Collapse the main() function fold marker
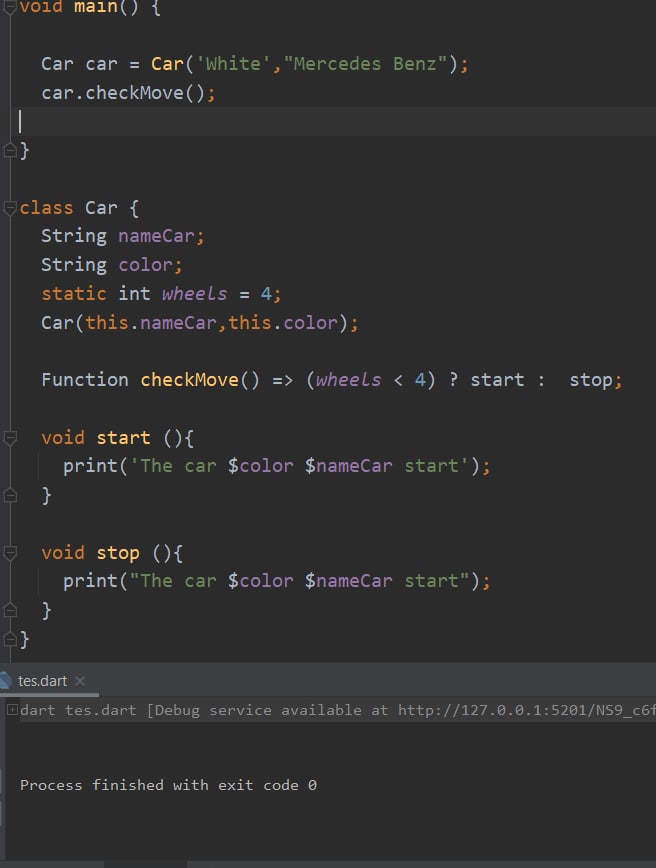The width and height of the screenshot is (656, 868). [9, 7]
